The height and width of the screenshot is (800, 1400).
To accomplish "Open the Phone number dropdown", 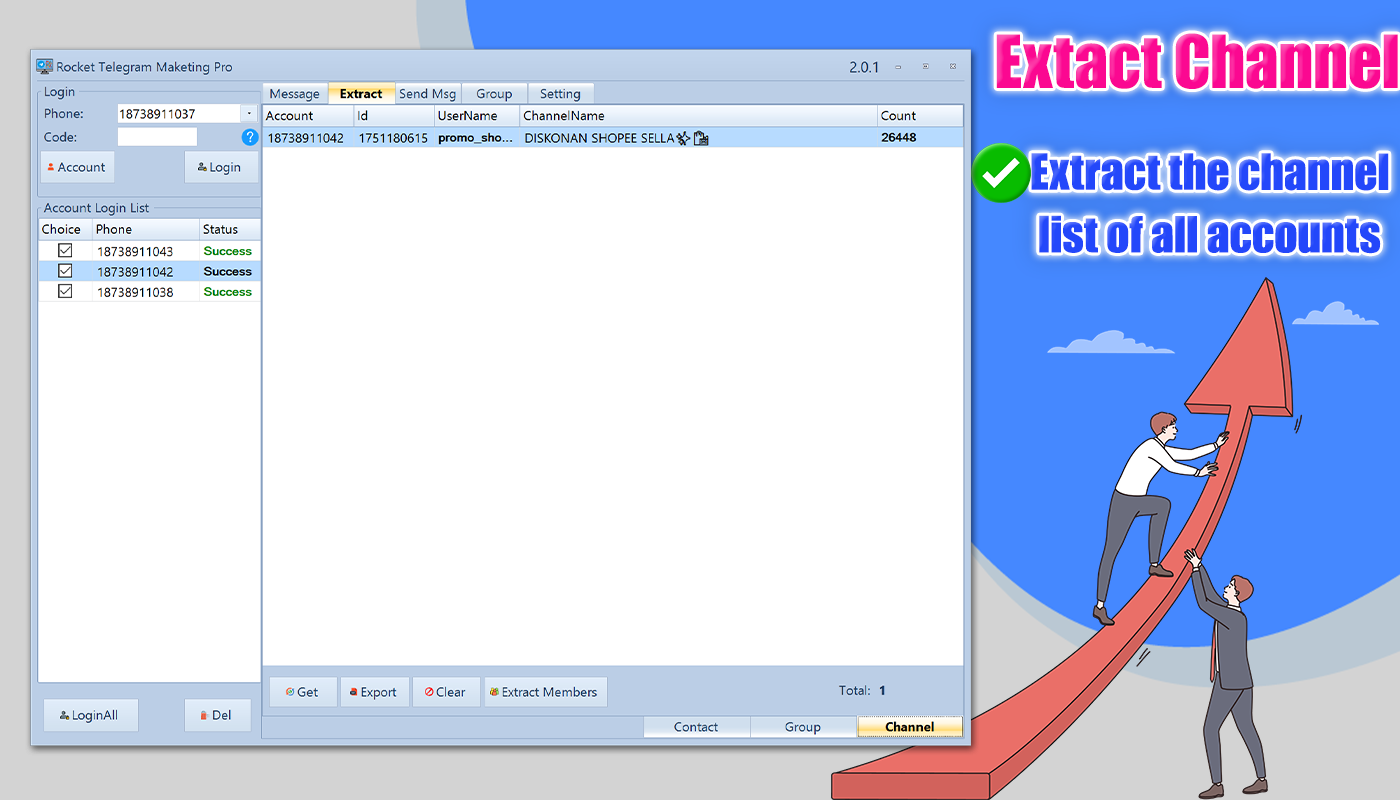I will coord(248,113).
